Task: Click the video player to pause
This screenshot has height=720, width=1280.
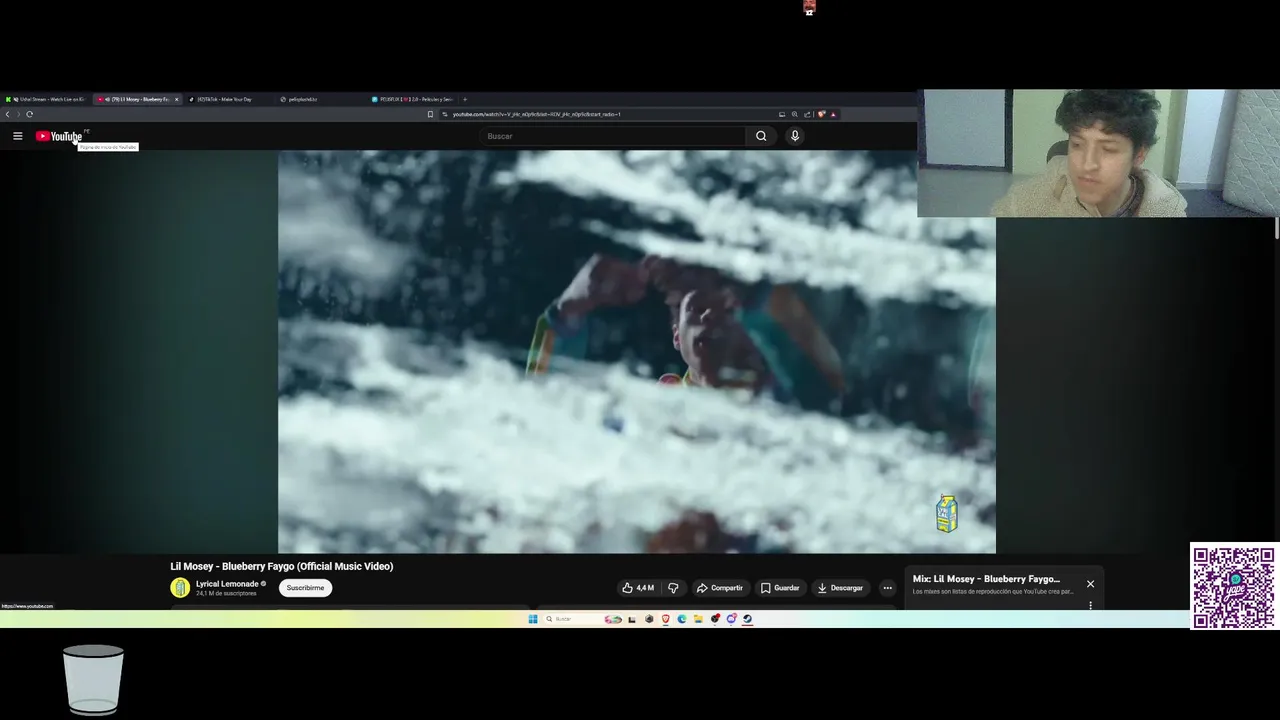Action: click(x=637, y=351)
